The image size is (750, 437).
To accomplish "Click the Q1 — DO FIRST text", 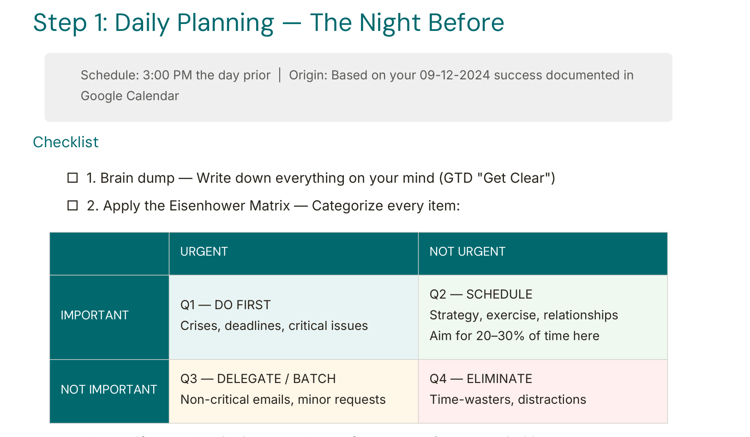I will point(225,305).
